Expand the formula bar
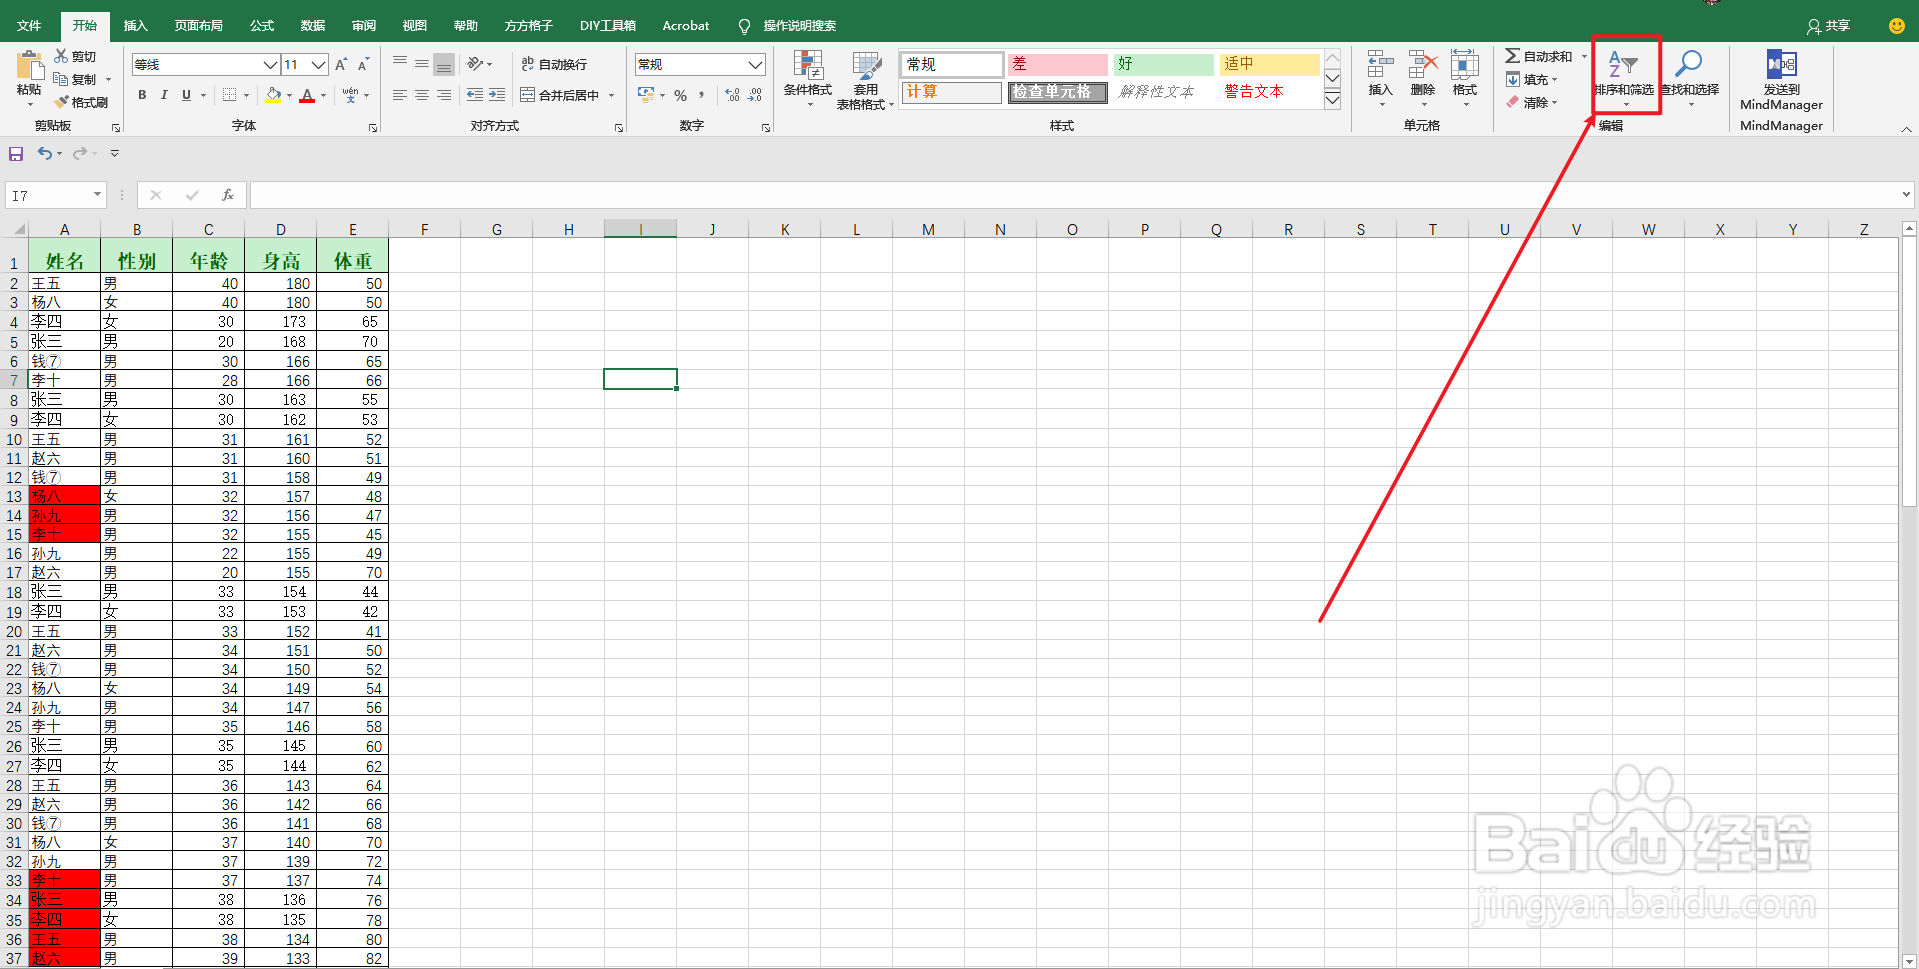Image resolution: width=1919 pixels, height=969 pixels. [x=1906, y=195]
